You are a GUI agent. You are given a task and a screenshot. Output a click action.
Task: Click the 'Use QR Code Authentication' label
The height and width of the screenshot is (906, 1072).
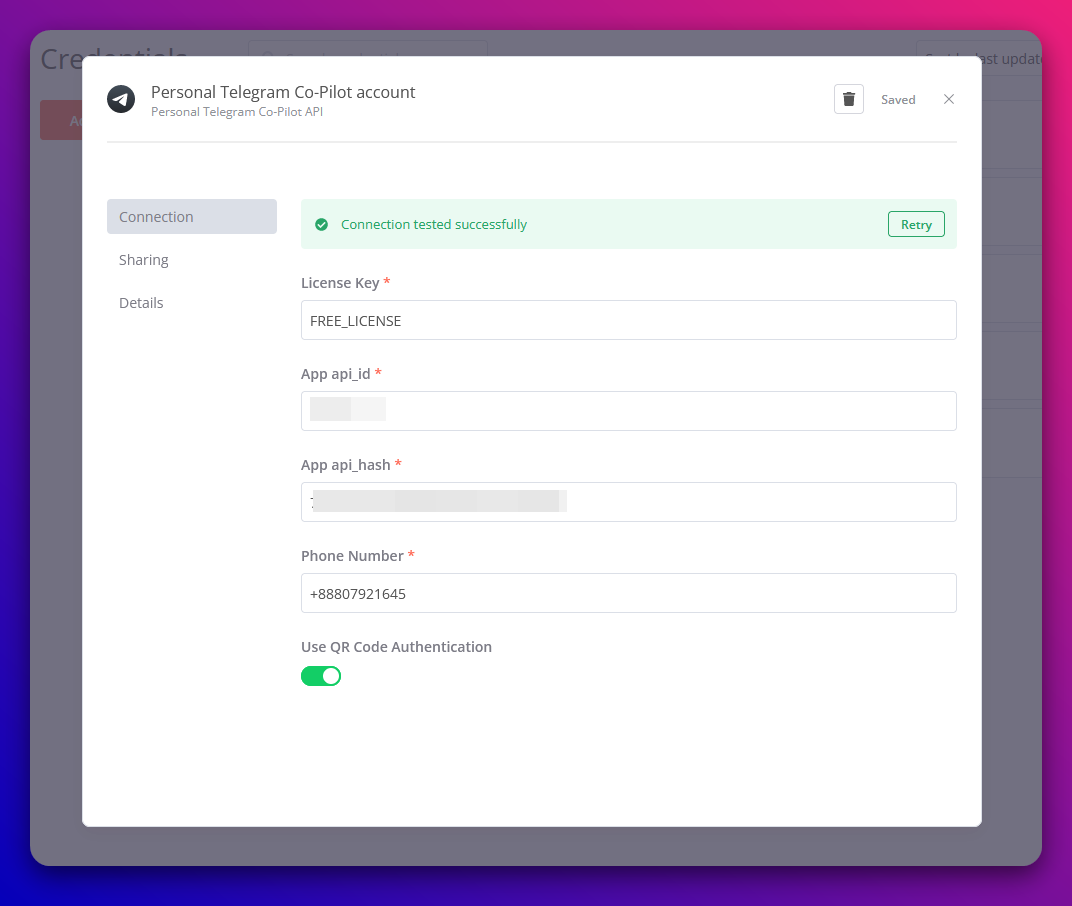coord(396,647)
